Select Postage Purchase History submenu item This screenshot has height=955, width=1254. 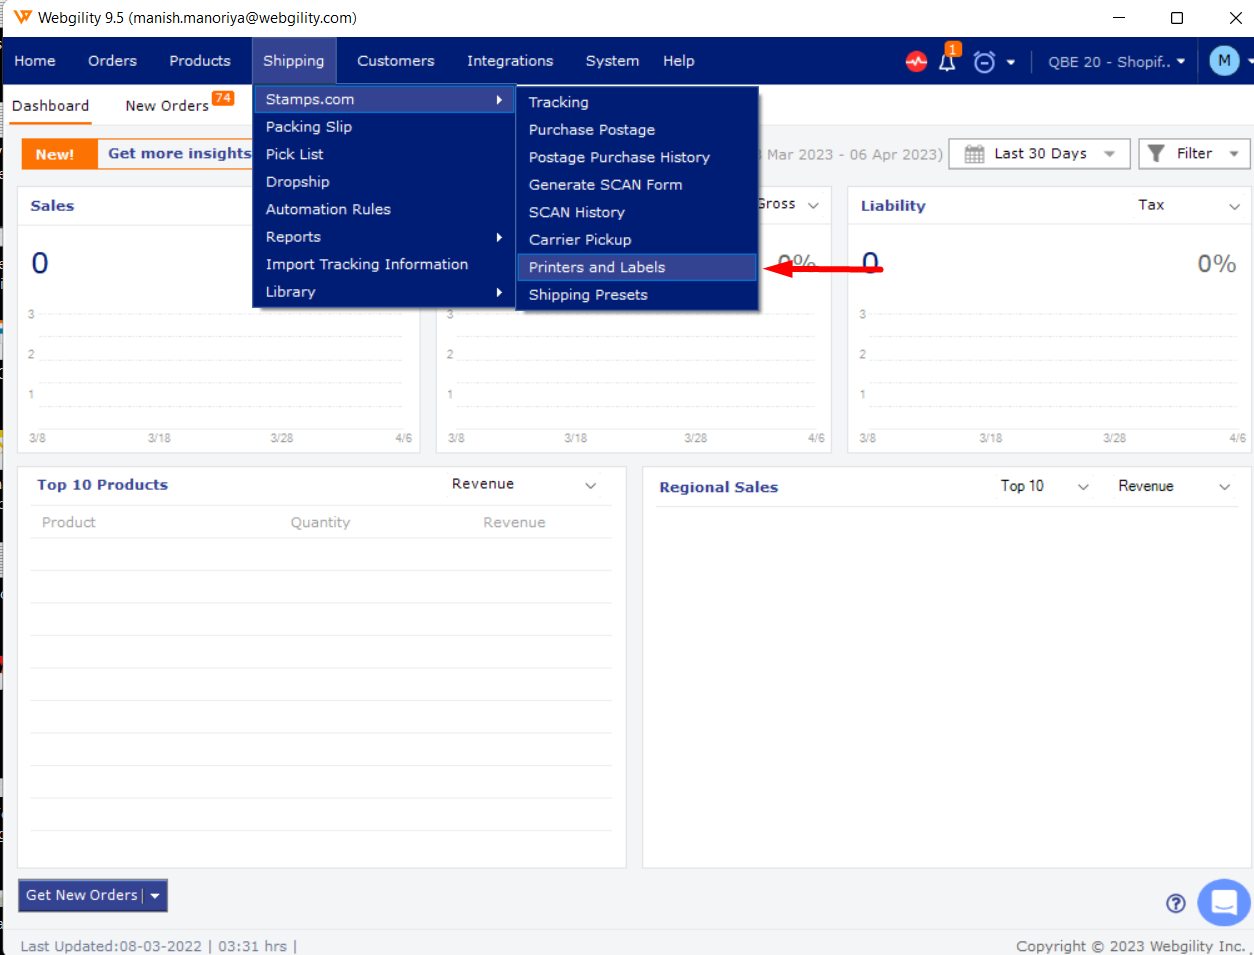[x=637, y=157]
